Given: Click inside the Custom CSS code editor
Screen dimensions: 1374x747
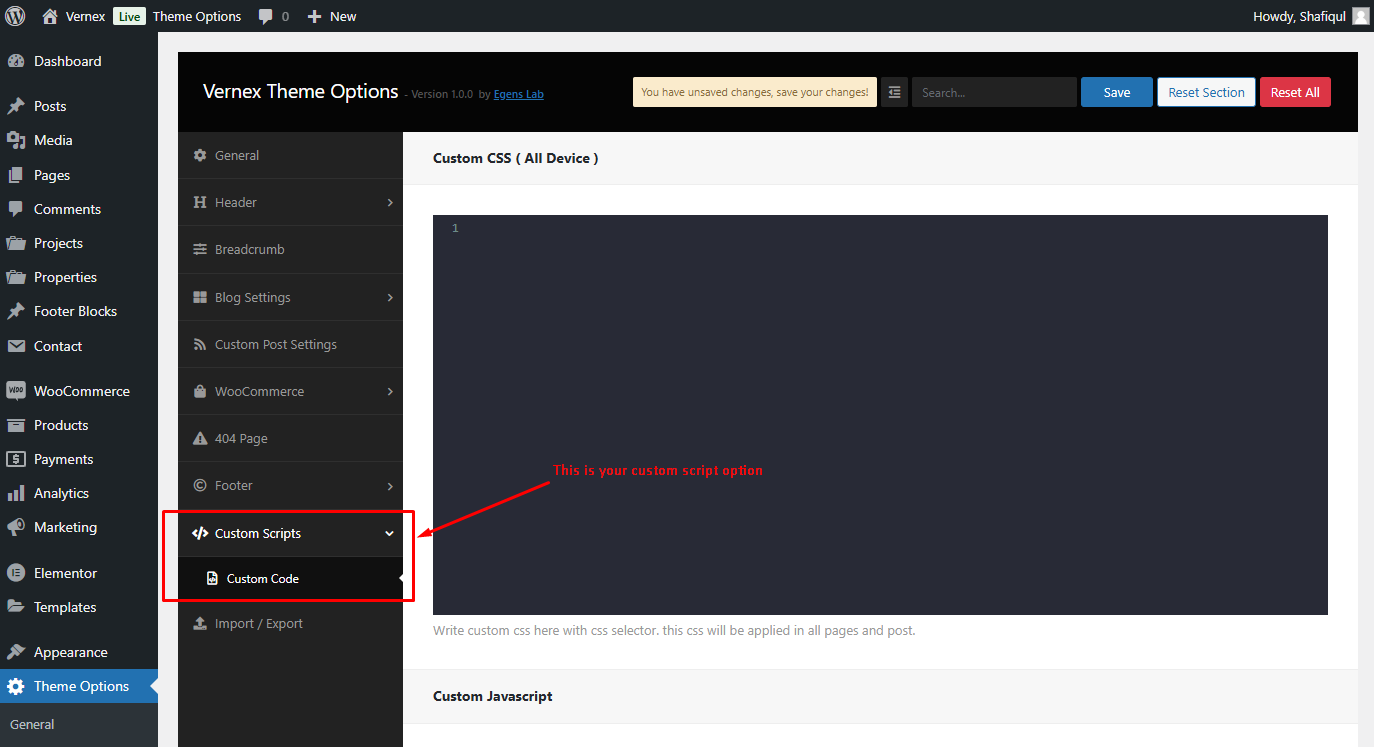Looking at the screenshot, I should (x=880, y=415).
